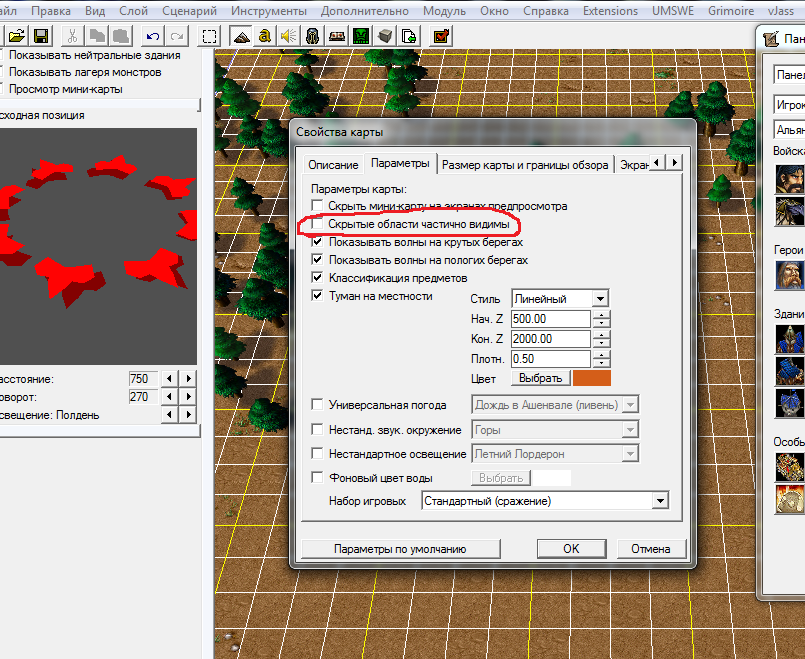Screen dimensions: 805x659
Task: Enable Нестандартное освещение checkbox
Action: pos(317,453)
